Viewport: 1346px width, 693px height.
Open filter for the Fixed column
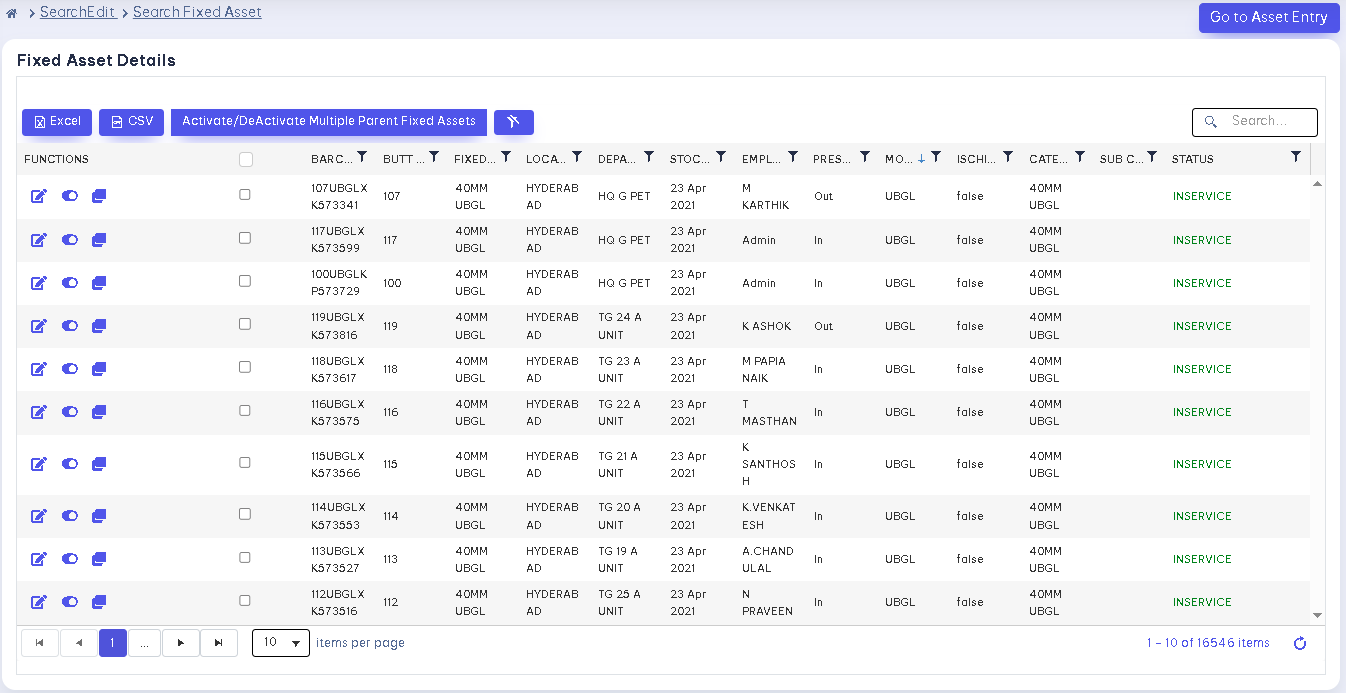pos(506,157)
